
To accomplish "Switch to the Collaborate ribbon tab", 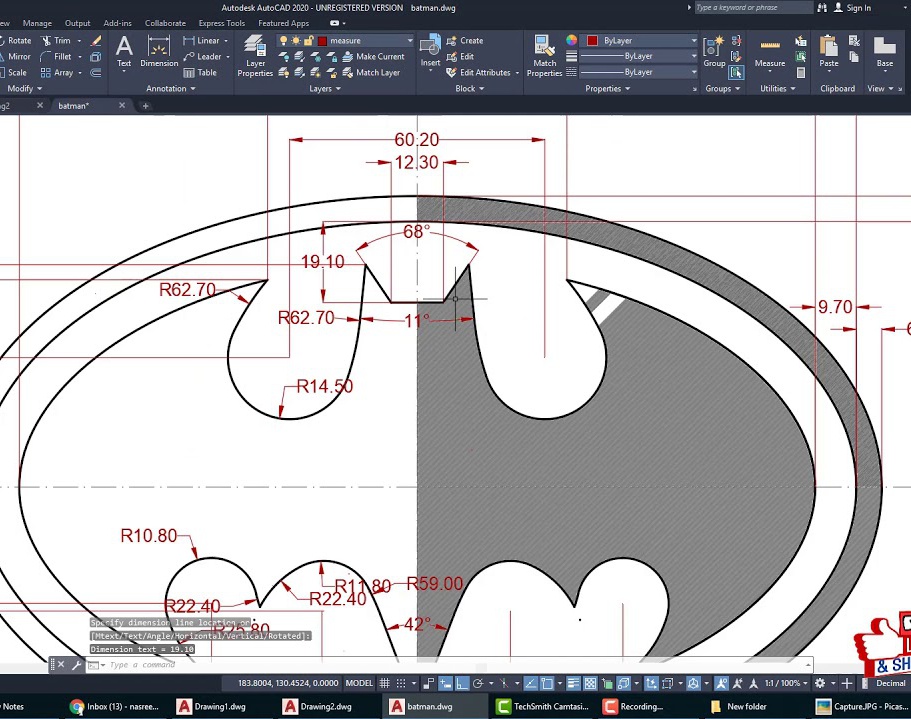I will [165, 23].
